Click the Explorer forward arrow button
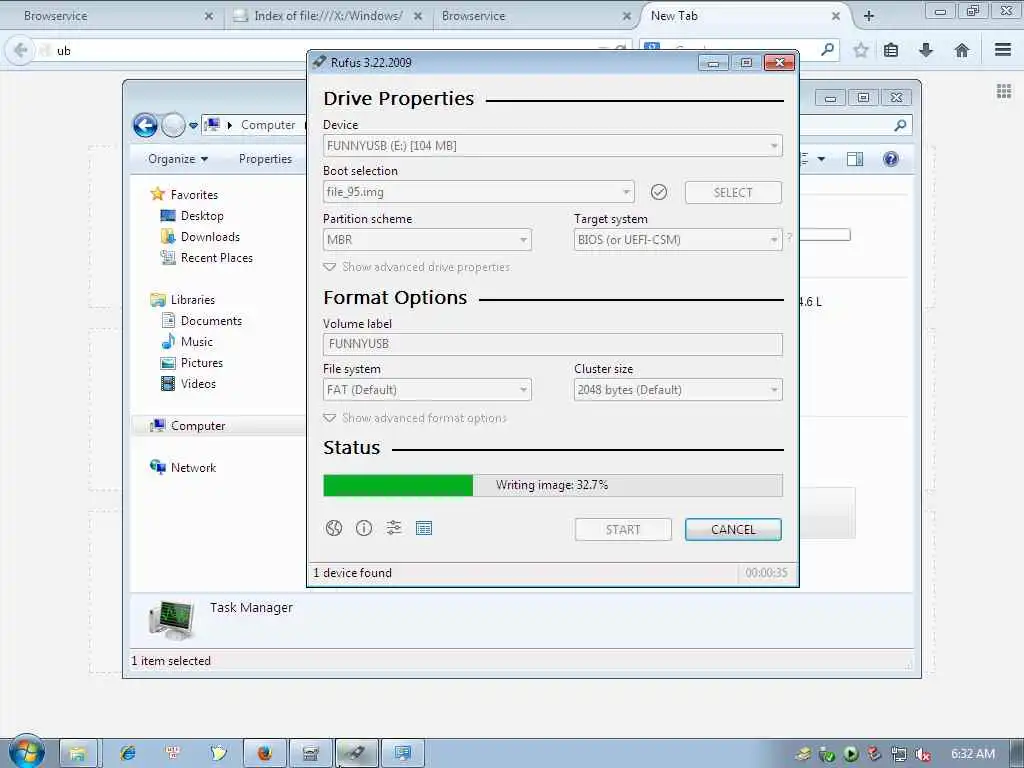 (173, 125)
